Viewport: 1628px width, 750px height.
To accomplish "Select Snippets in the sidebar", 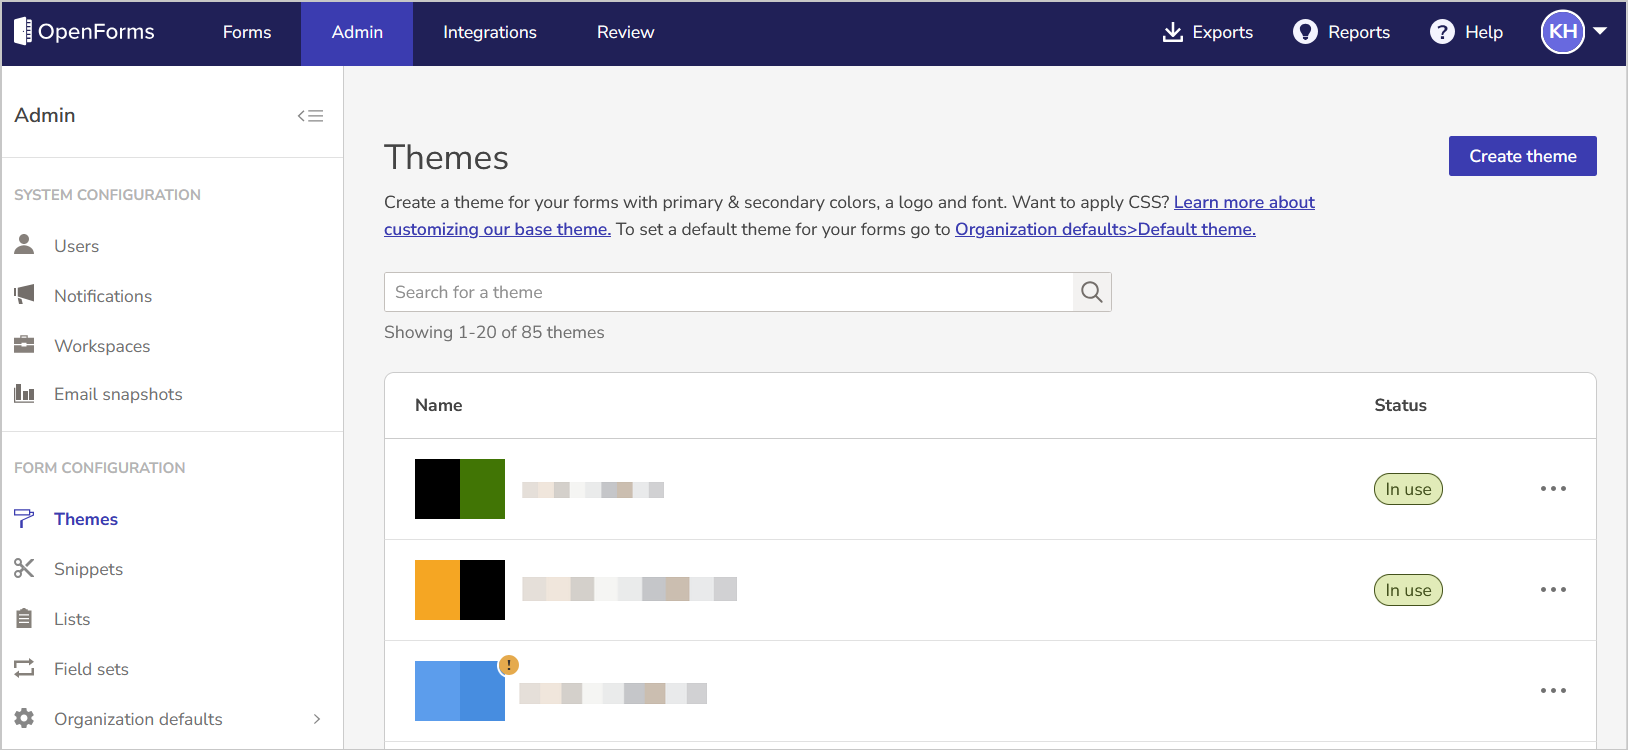I will point(88,569).
